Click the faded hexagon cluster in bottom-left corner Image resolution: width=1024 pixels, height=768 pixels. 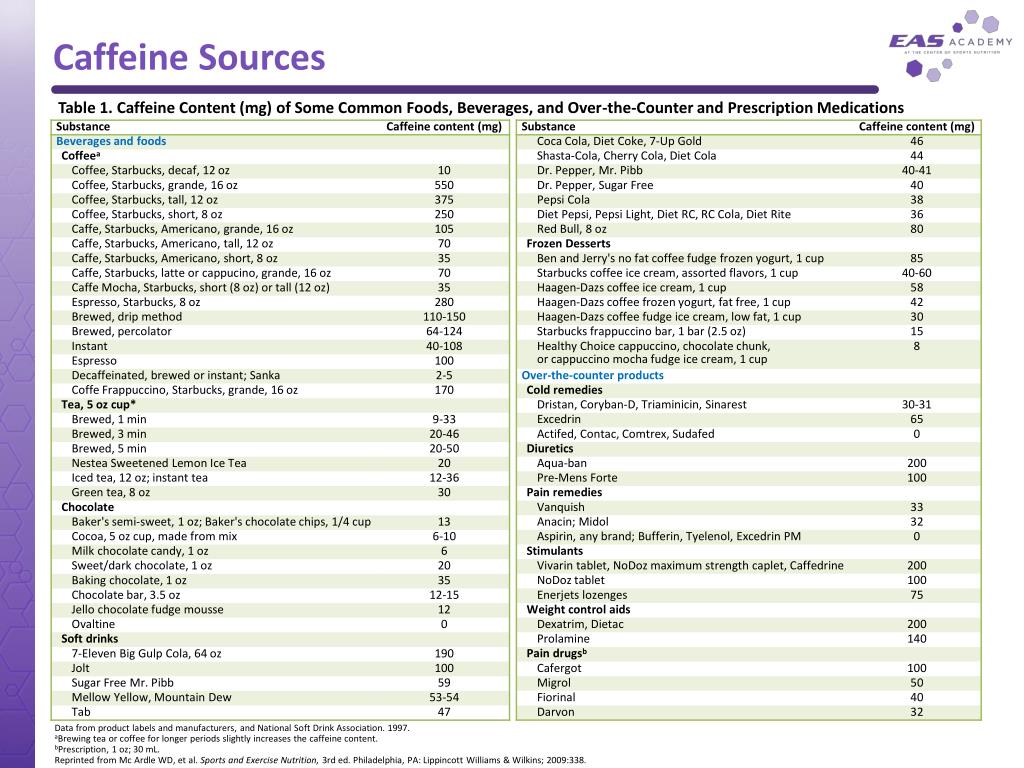20,700
